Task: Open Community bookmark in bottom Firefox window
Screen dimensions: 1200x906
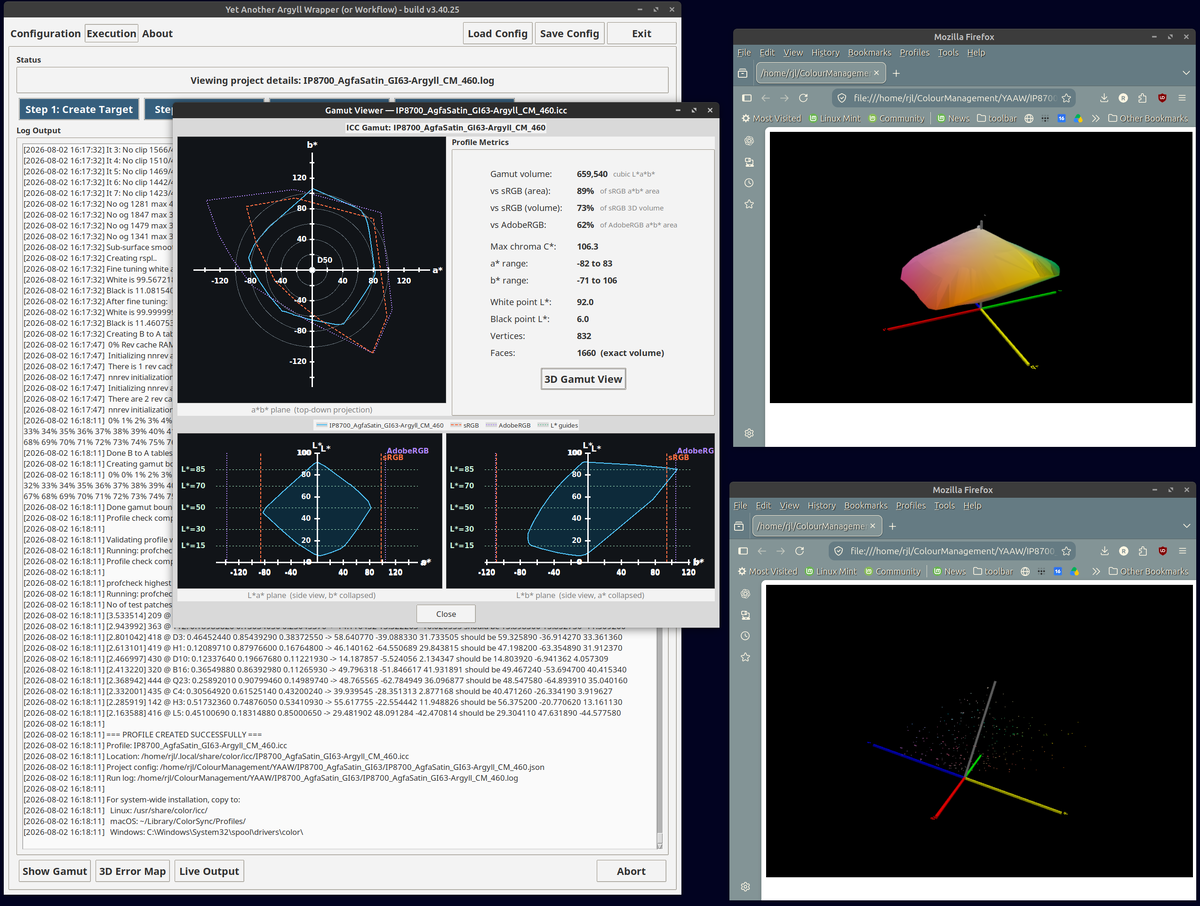Action: (x=894, y=571)
